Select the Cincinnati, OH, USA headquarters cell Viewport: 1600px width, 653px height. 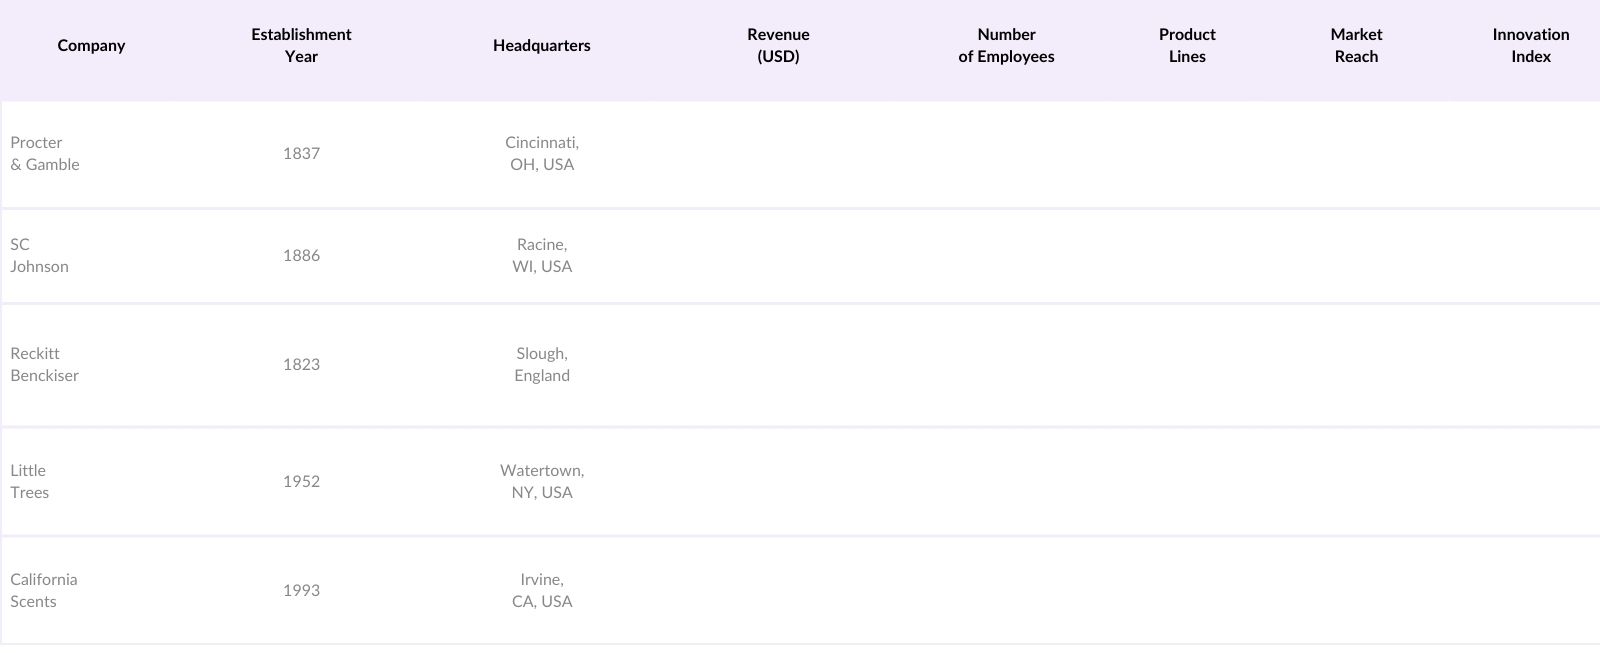click(542, 154)
